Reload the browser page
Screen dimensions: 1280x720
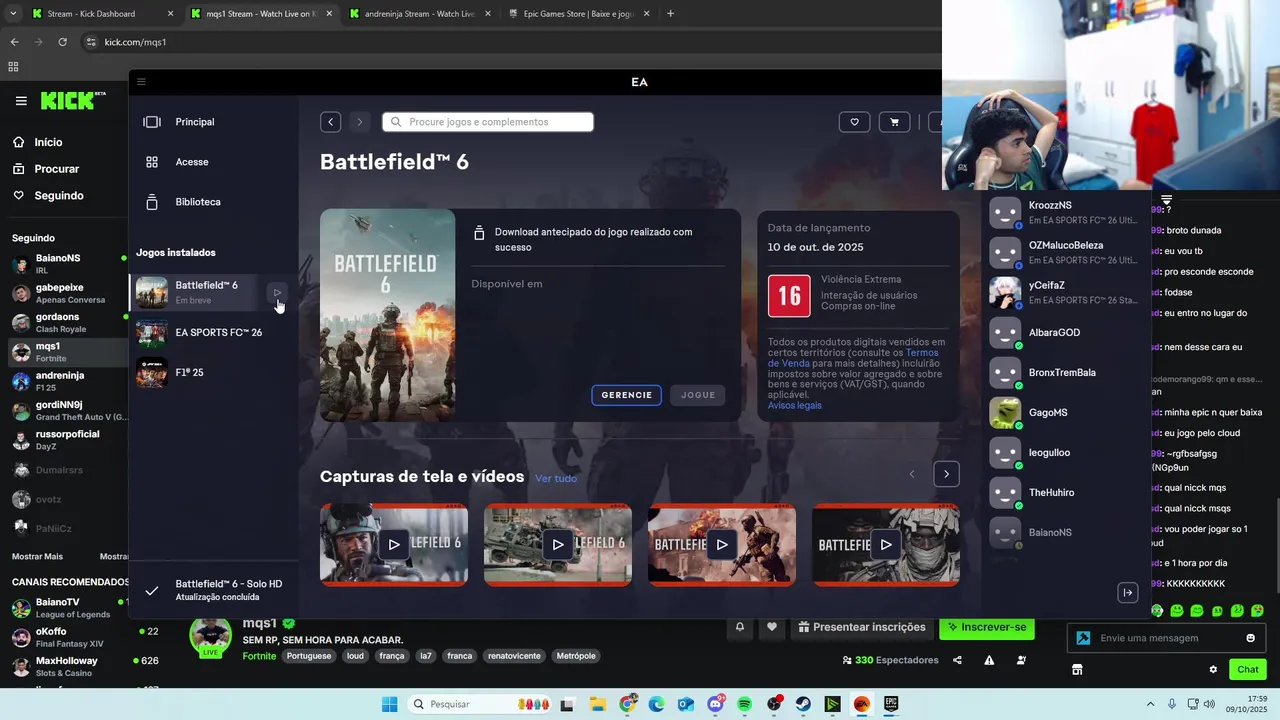tap(62, 42)
